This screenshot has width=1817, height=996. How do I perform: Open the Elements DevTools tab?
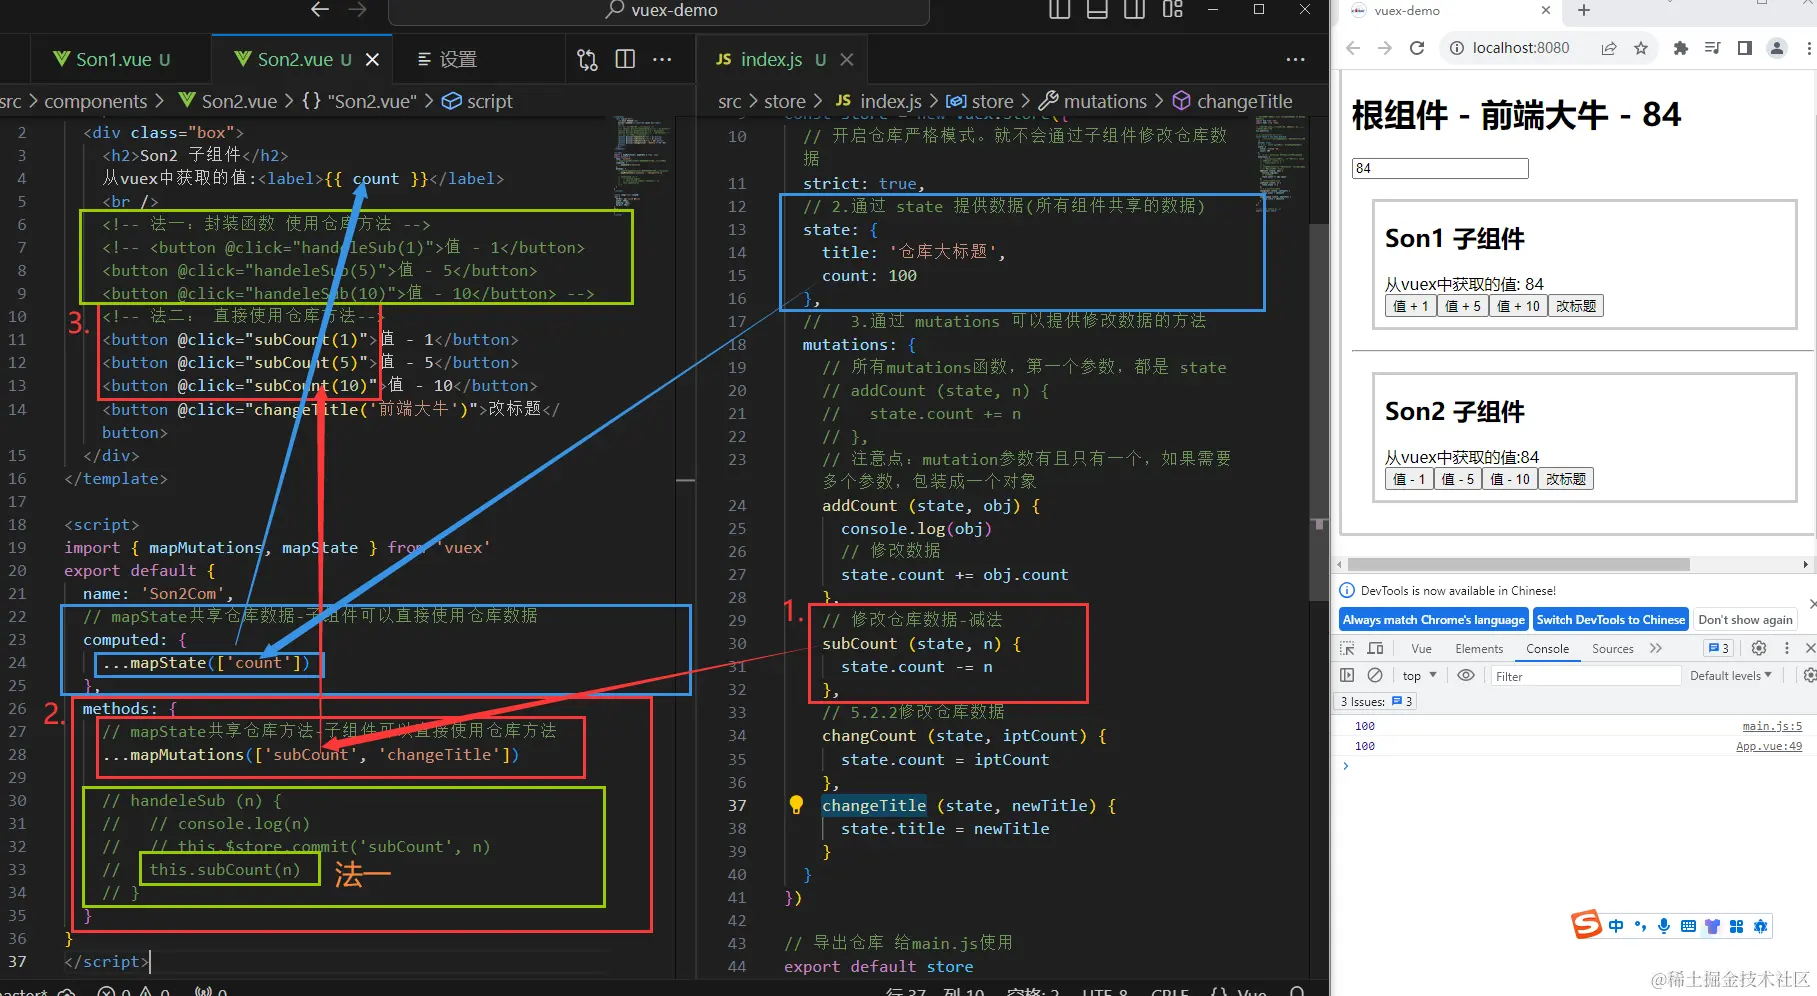1479,649
